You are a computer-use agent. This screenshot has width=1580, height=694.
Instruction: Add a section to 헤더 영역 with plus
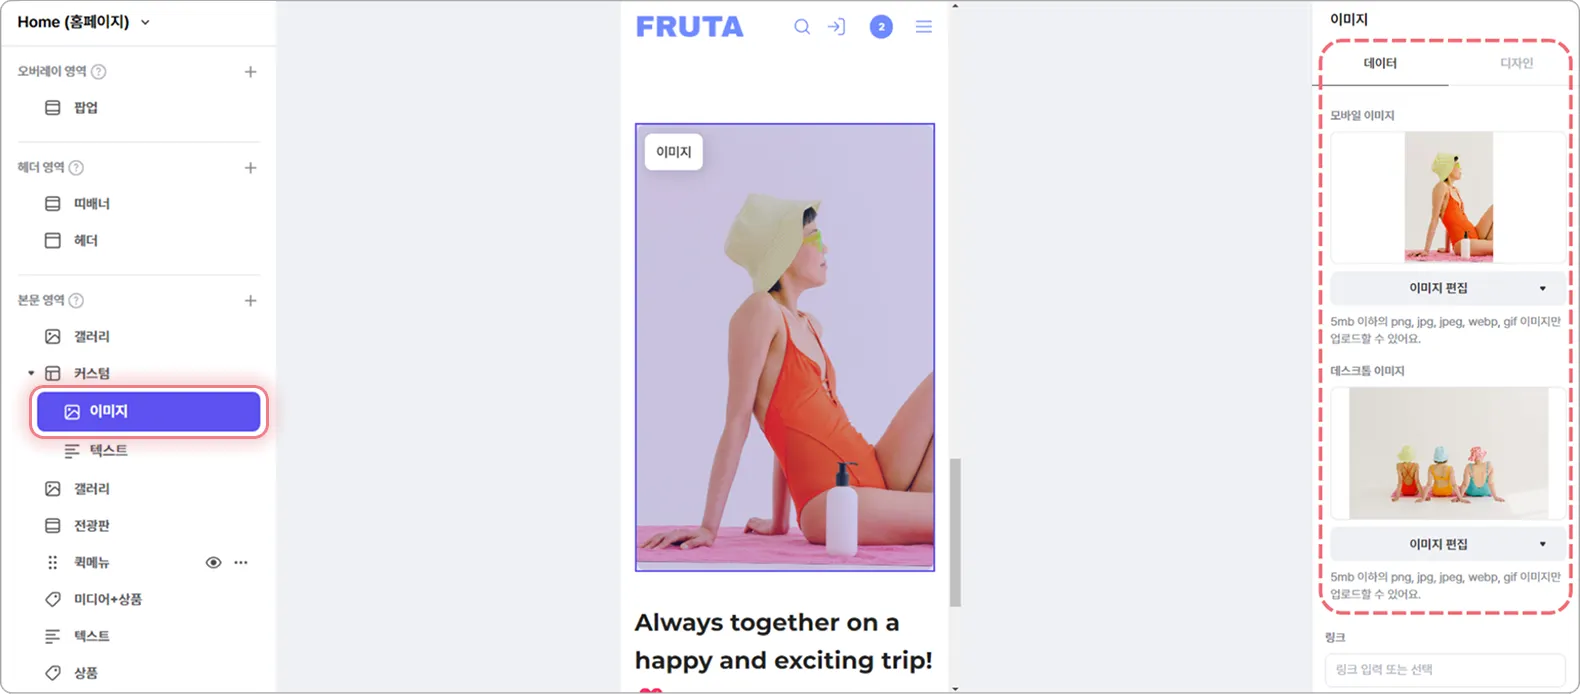pos(250,168)
